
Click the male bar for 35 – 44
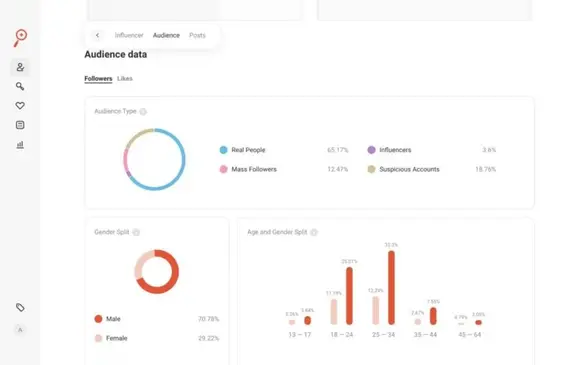pos(433,316)
